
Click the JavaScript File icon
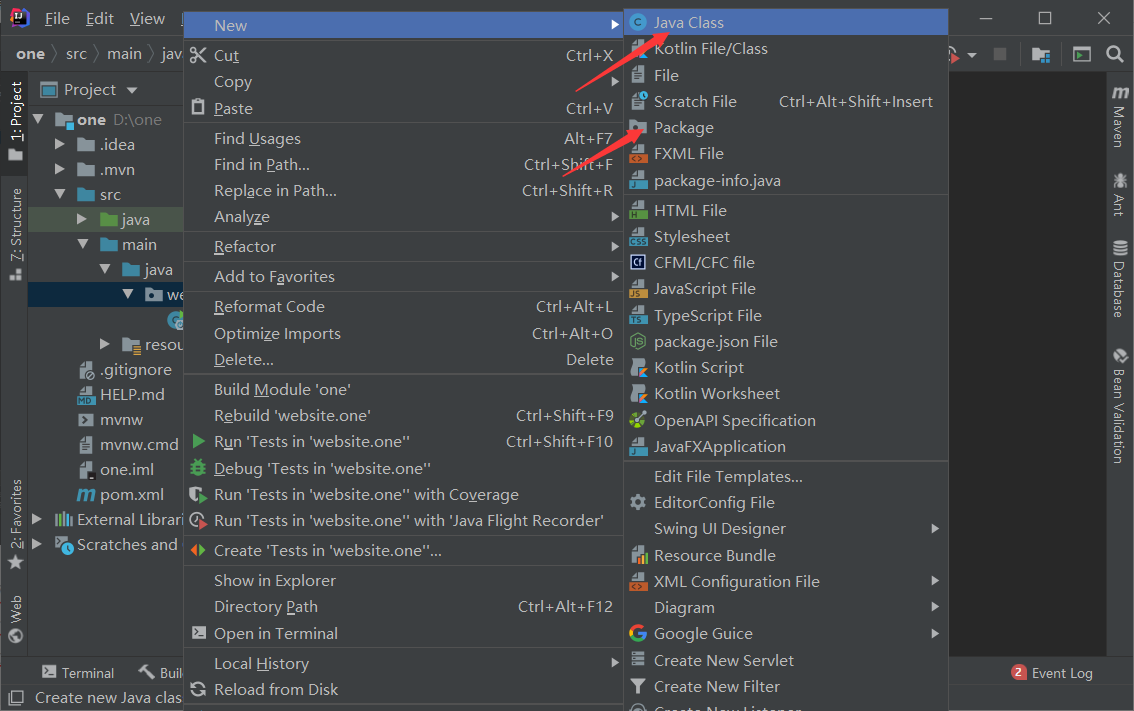click(x=638, y=289)
